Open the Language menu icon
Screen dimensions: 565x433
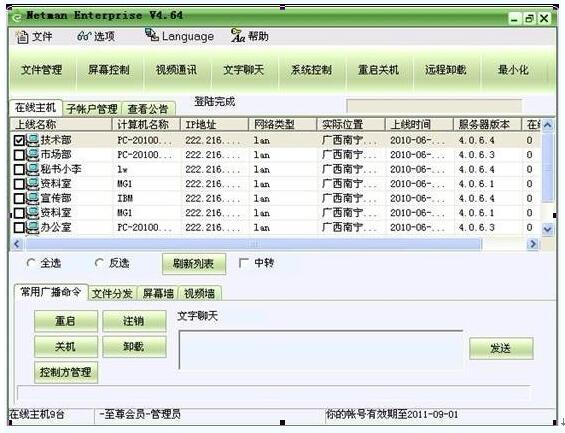[152, 35]
